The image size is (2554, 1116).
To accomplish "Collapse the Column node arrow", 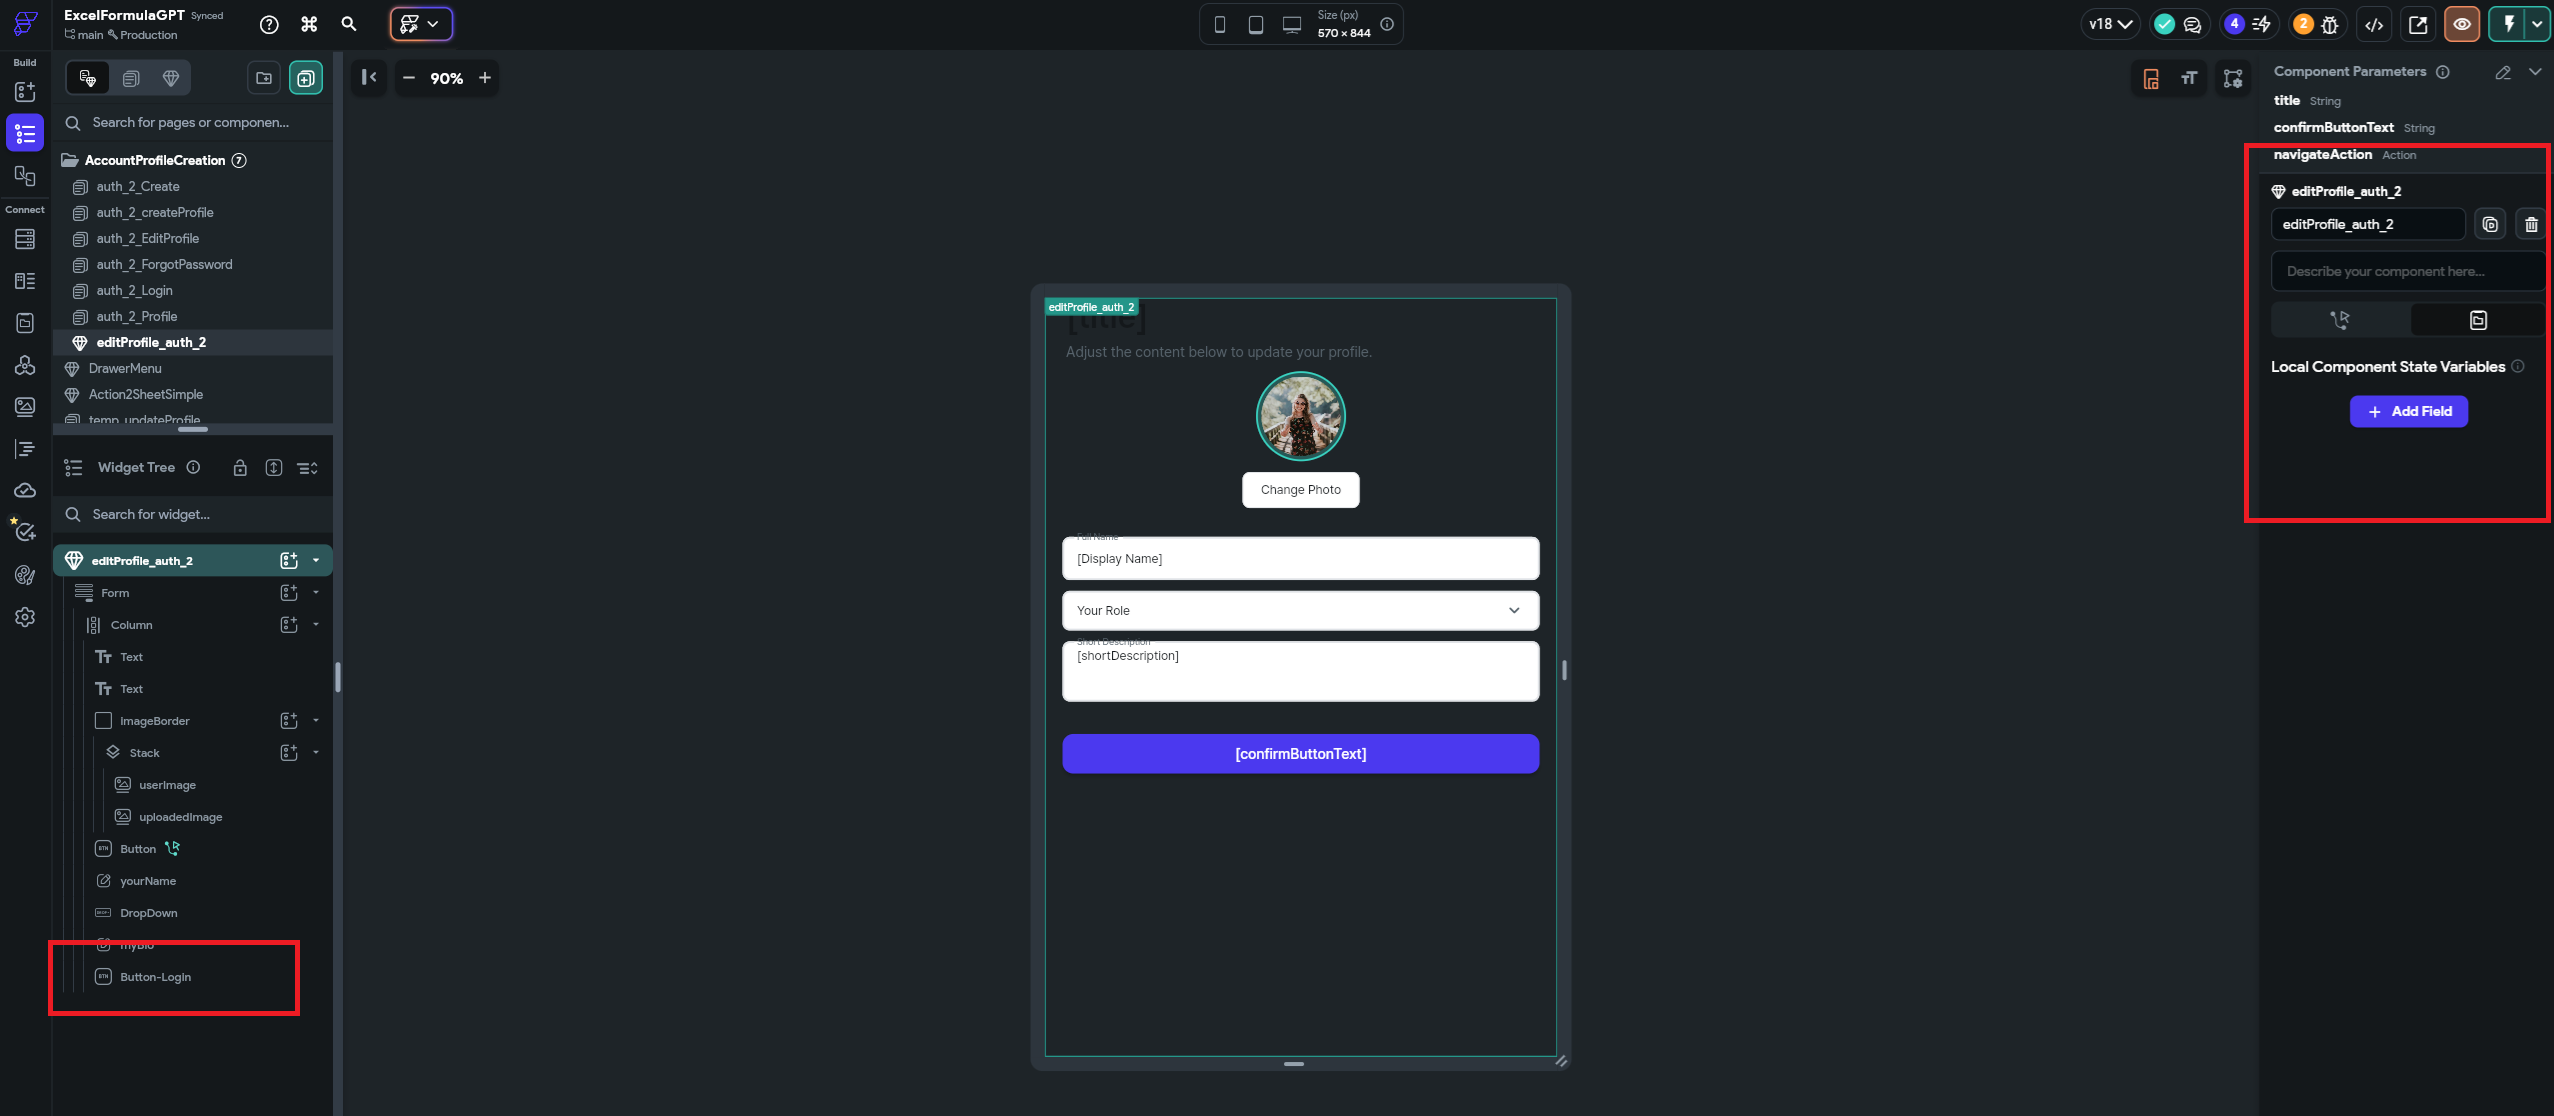I will 316,624.
